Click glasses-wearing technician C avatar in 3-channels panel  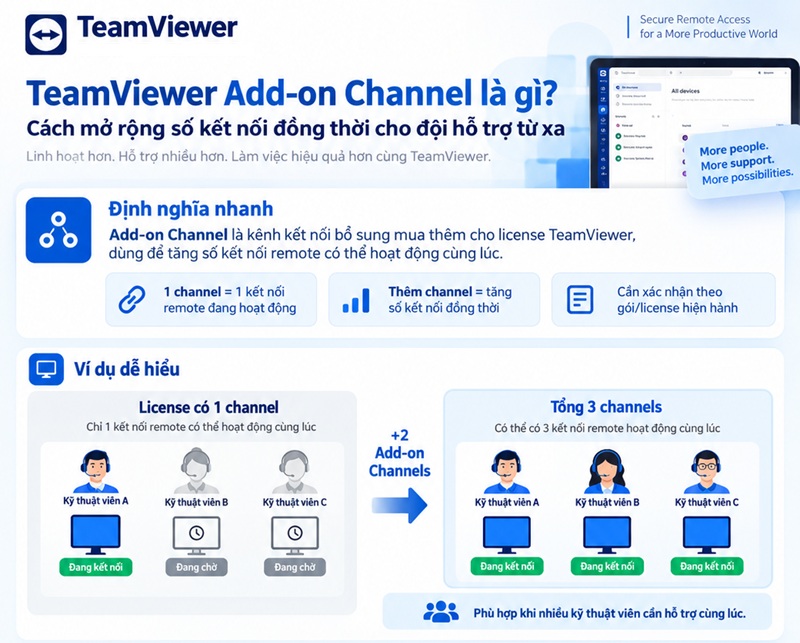pos(707,472)
